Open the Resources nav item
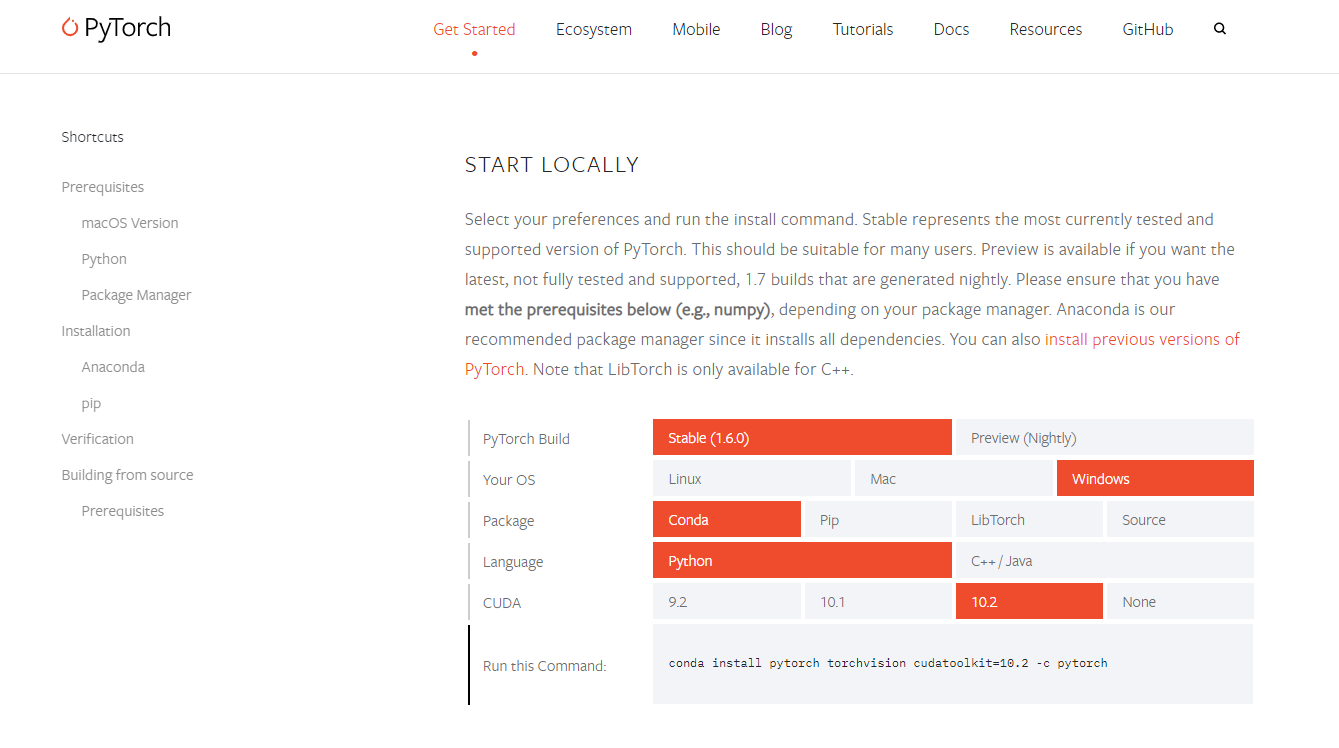 coord(1046,29)
